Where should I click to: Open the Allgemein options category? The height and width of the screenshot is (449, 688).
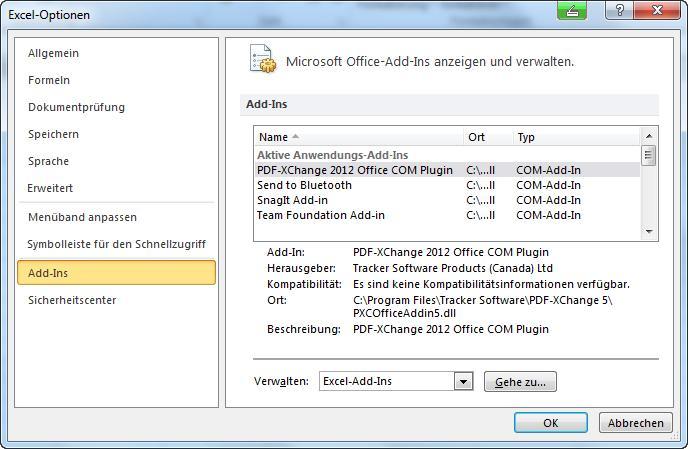pos(54,53)
